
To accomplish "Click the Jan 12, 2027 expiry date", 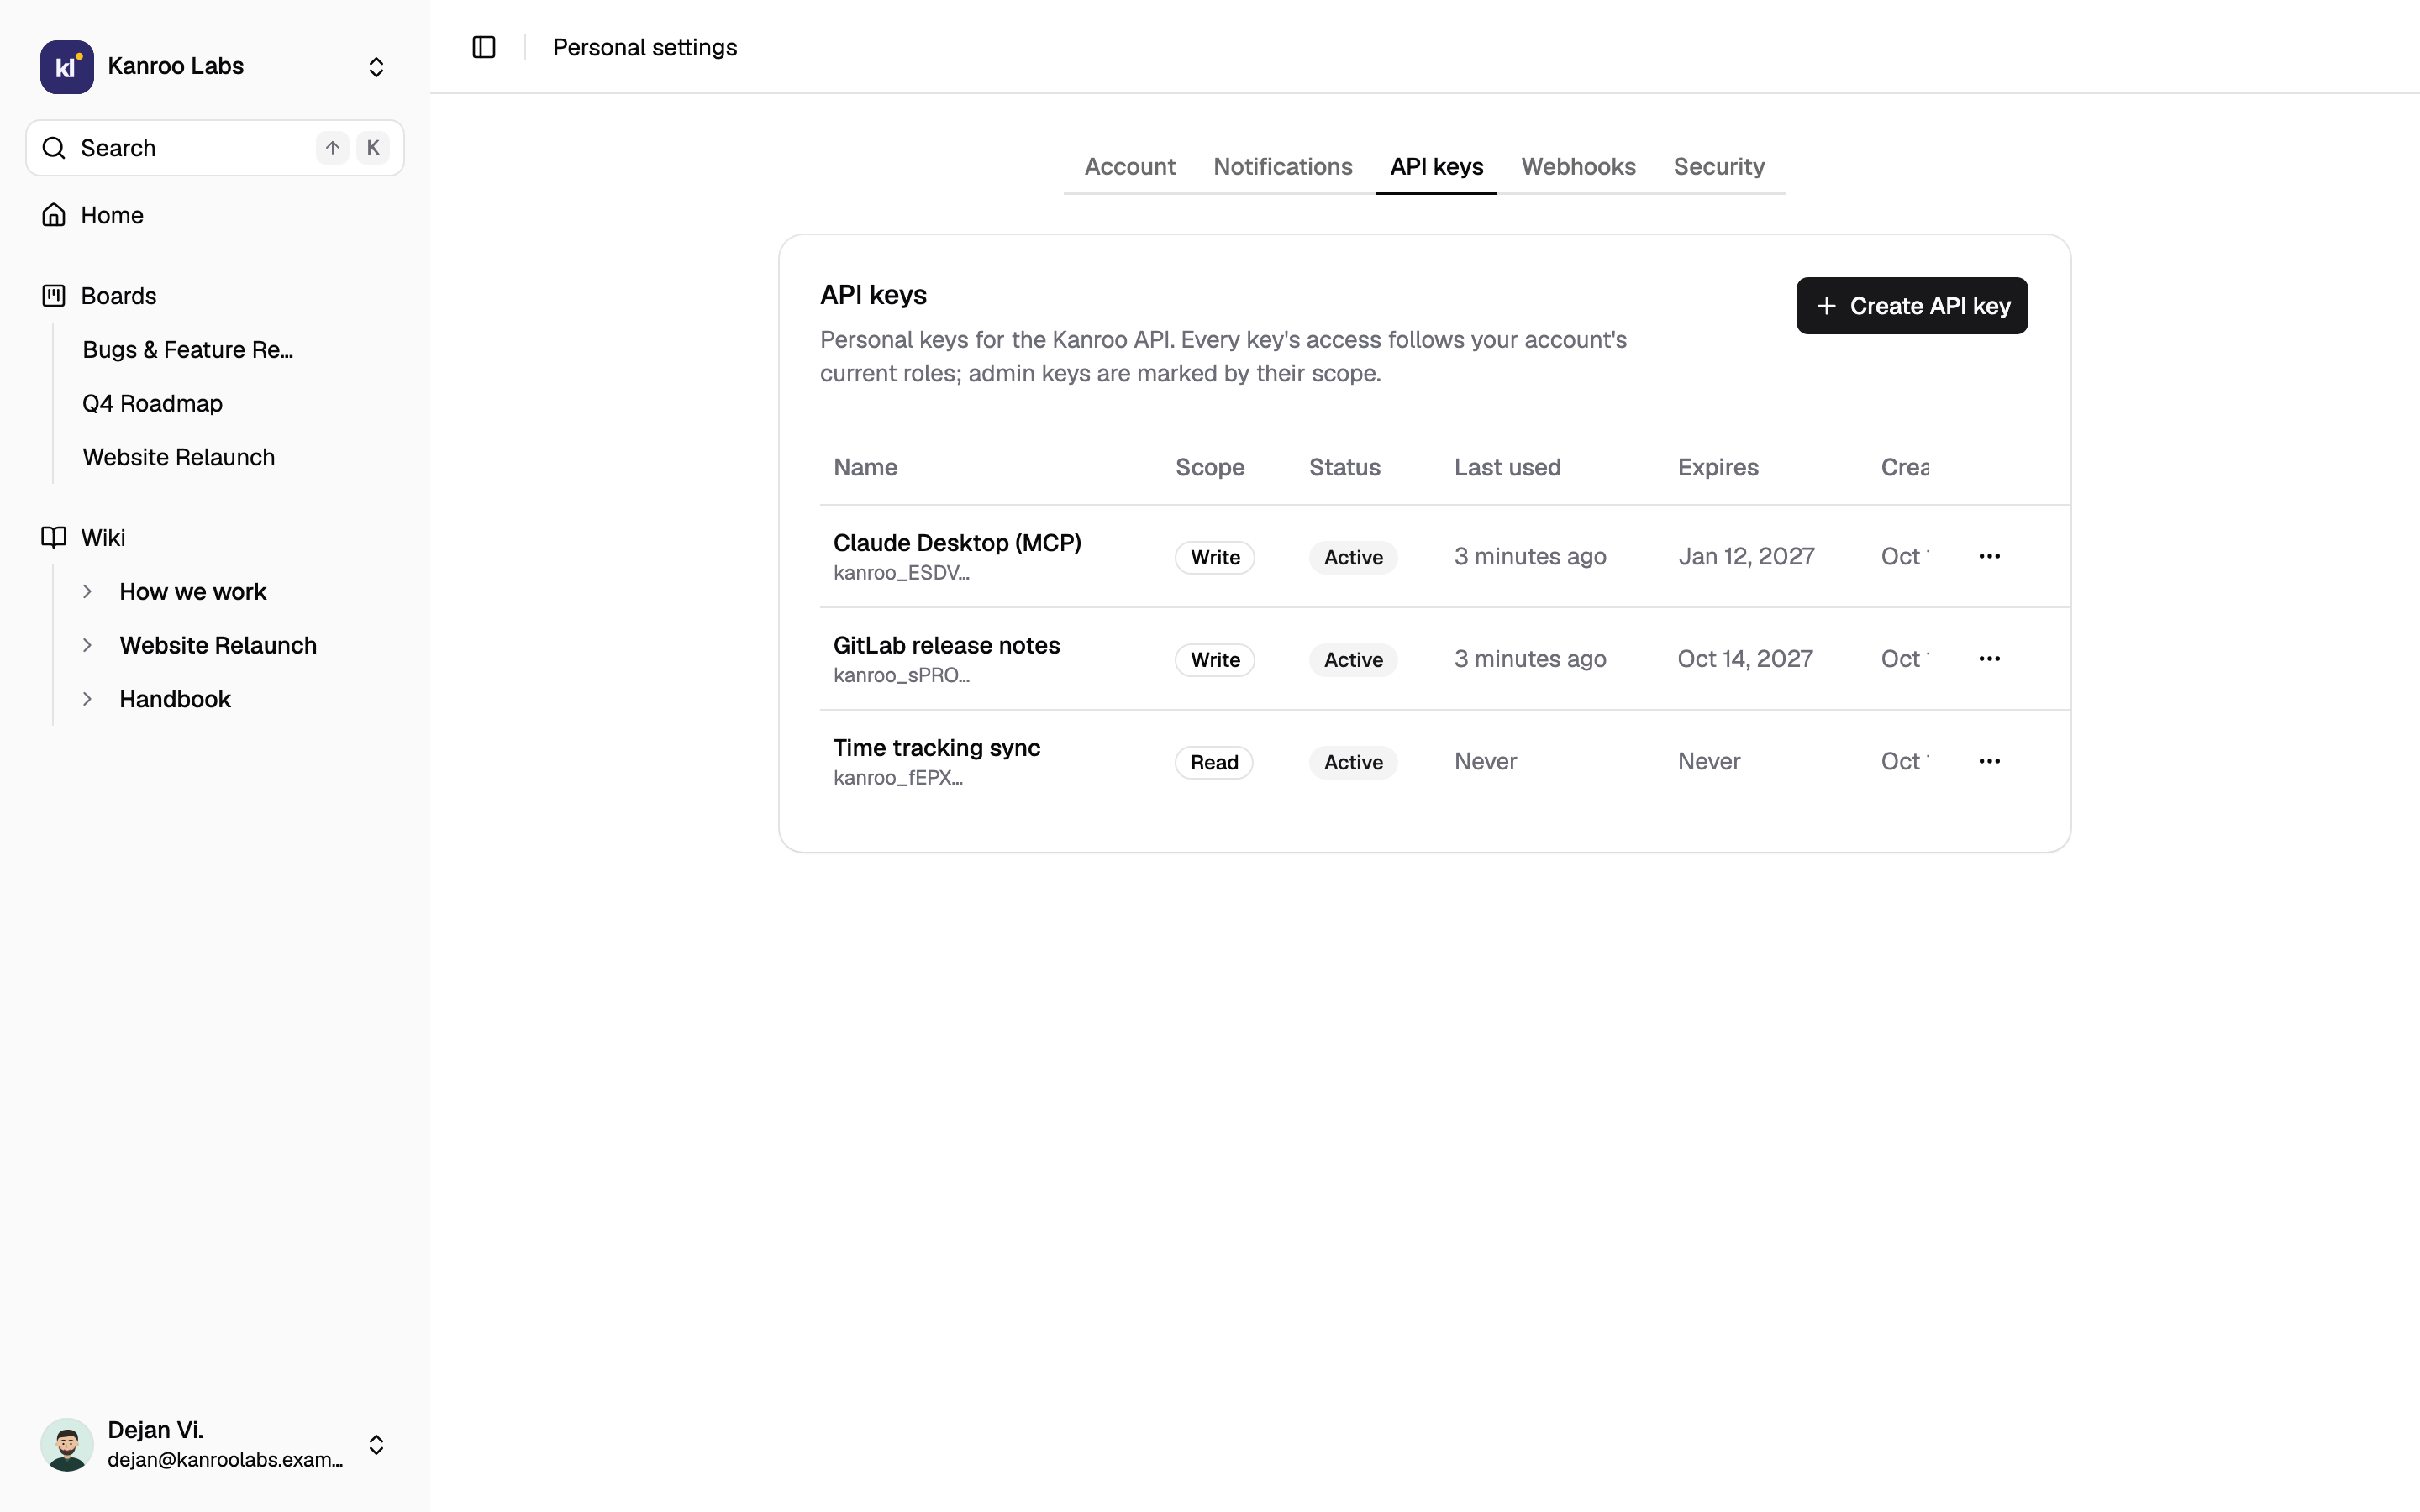I will (1746, 556).
